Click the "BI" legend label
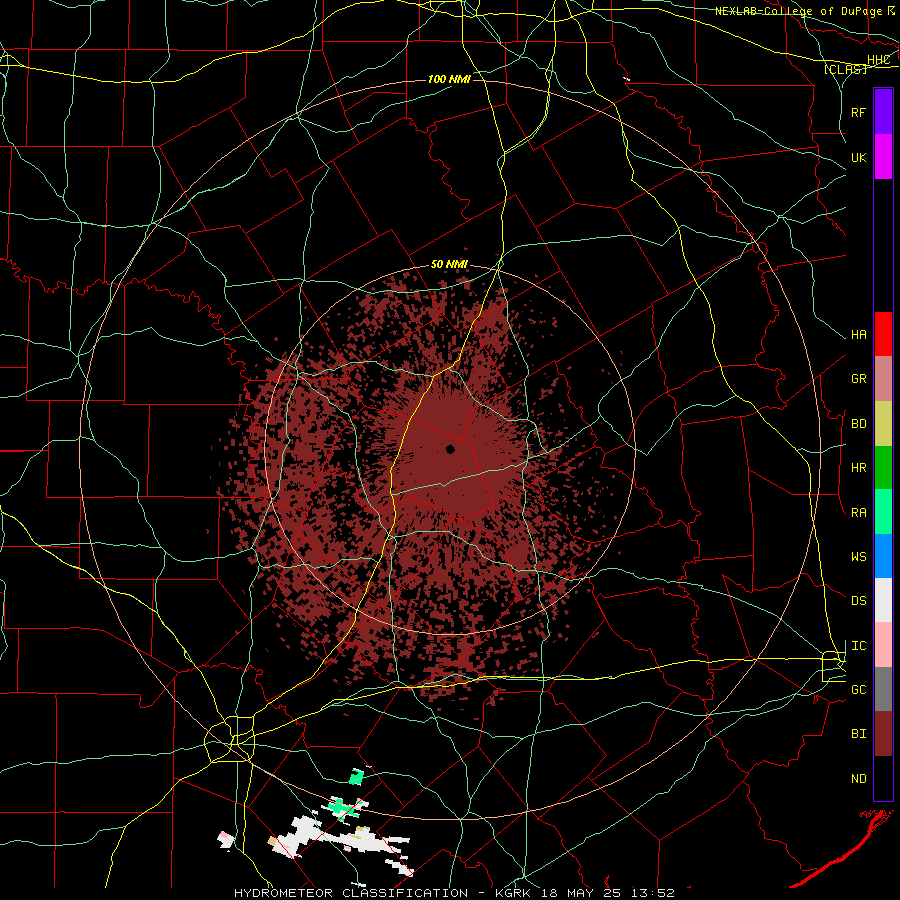Viewport: 900px width, 900px height. coord(858,734)
